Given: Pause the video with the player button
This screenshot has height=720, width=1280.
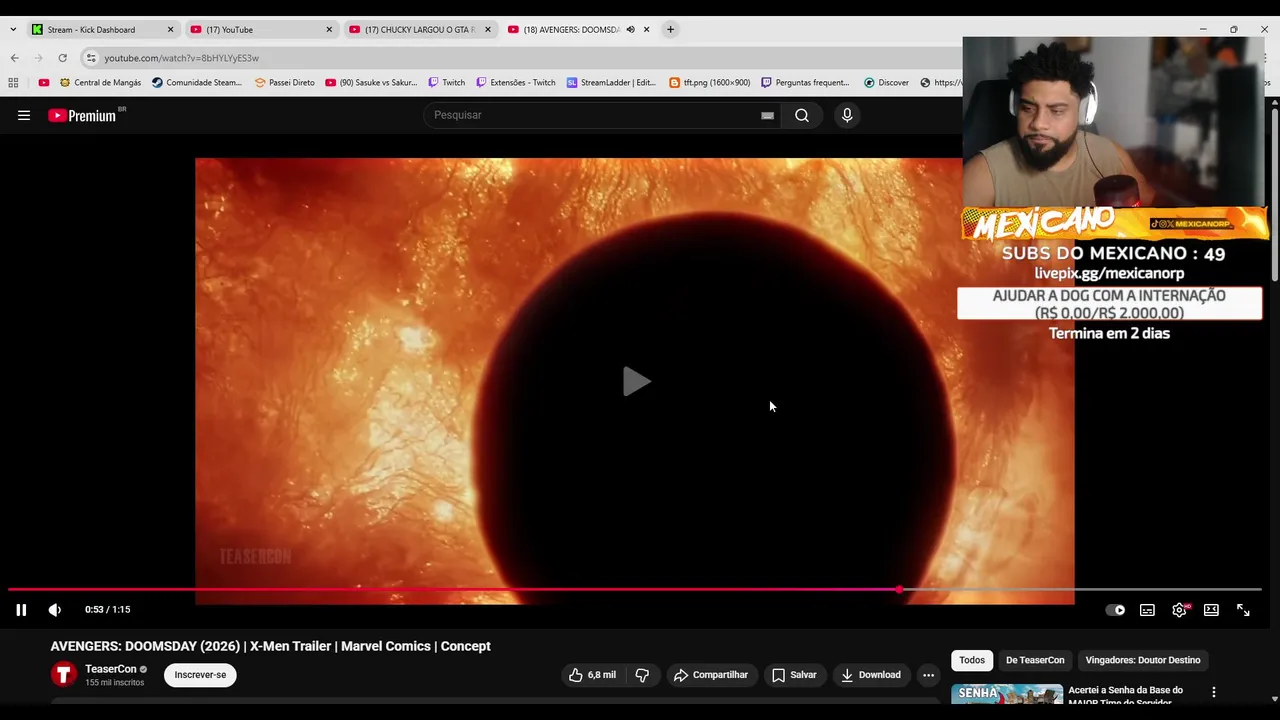Looking at the screenshot, I should pyautogui.click(x=21, y=610).
